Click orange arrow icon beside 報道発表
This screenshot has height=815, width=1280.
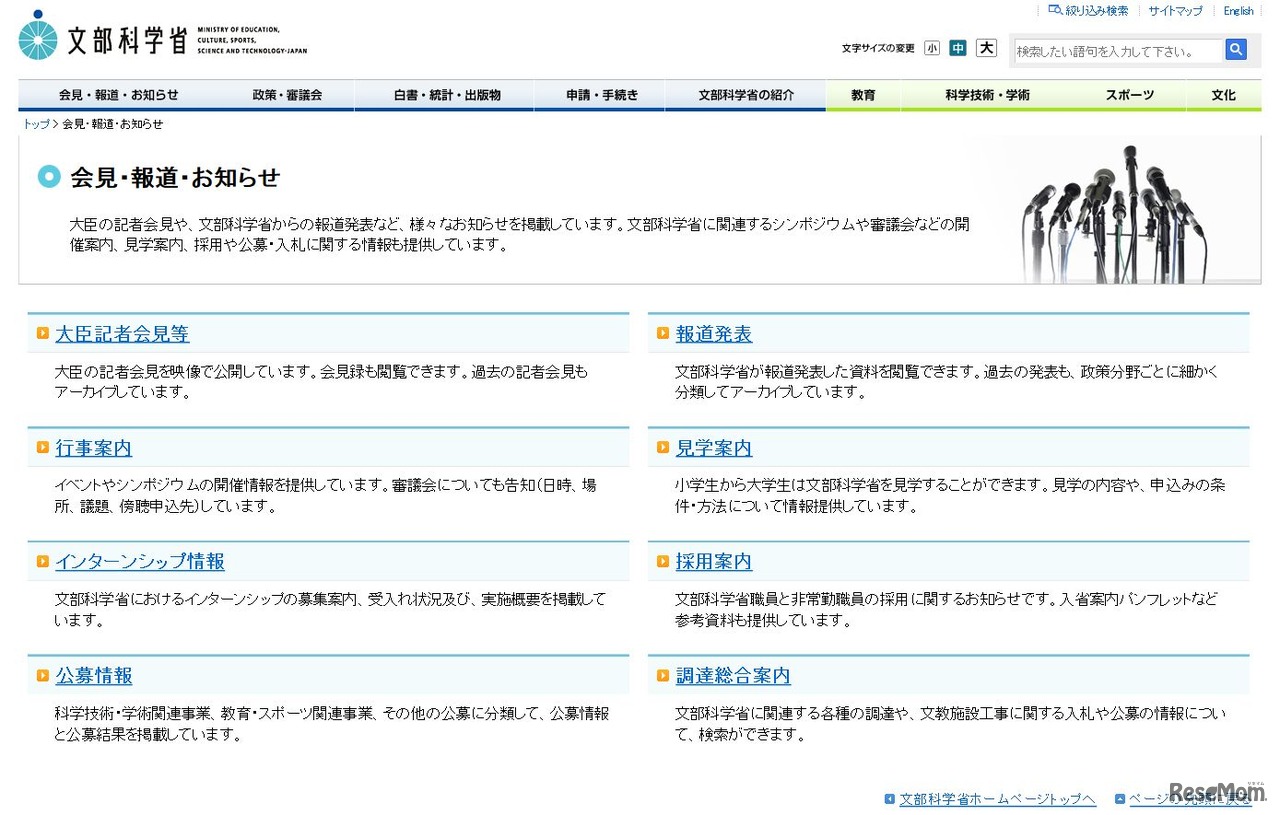pos(663,334)
